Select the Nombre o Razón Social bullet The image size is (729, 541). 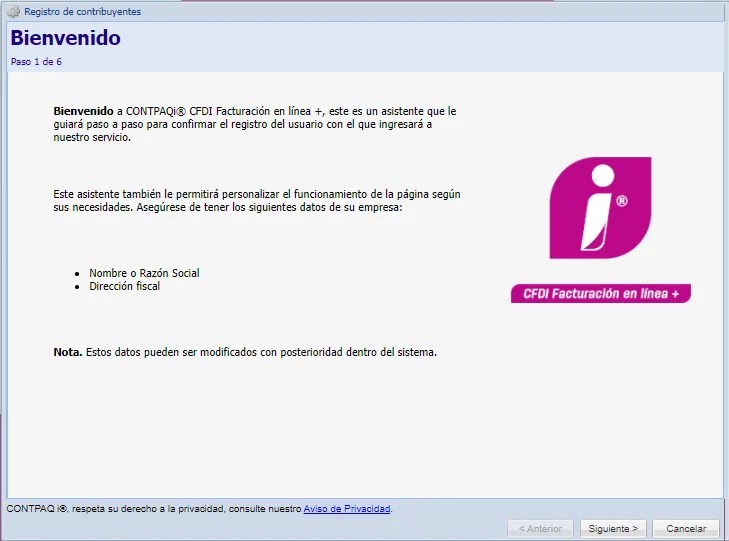(144, 273)
